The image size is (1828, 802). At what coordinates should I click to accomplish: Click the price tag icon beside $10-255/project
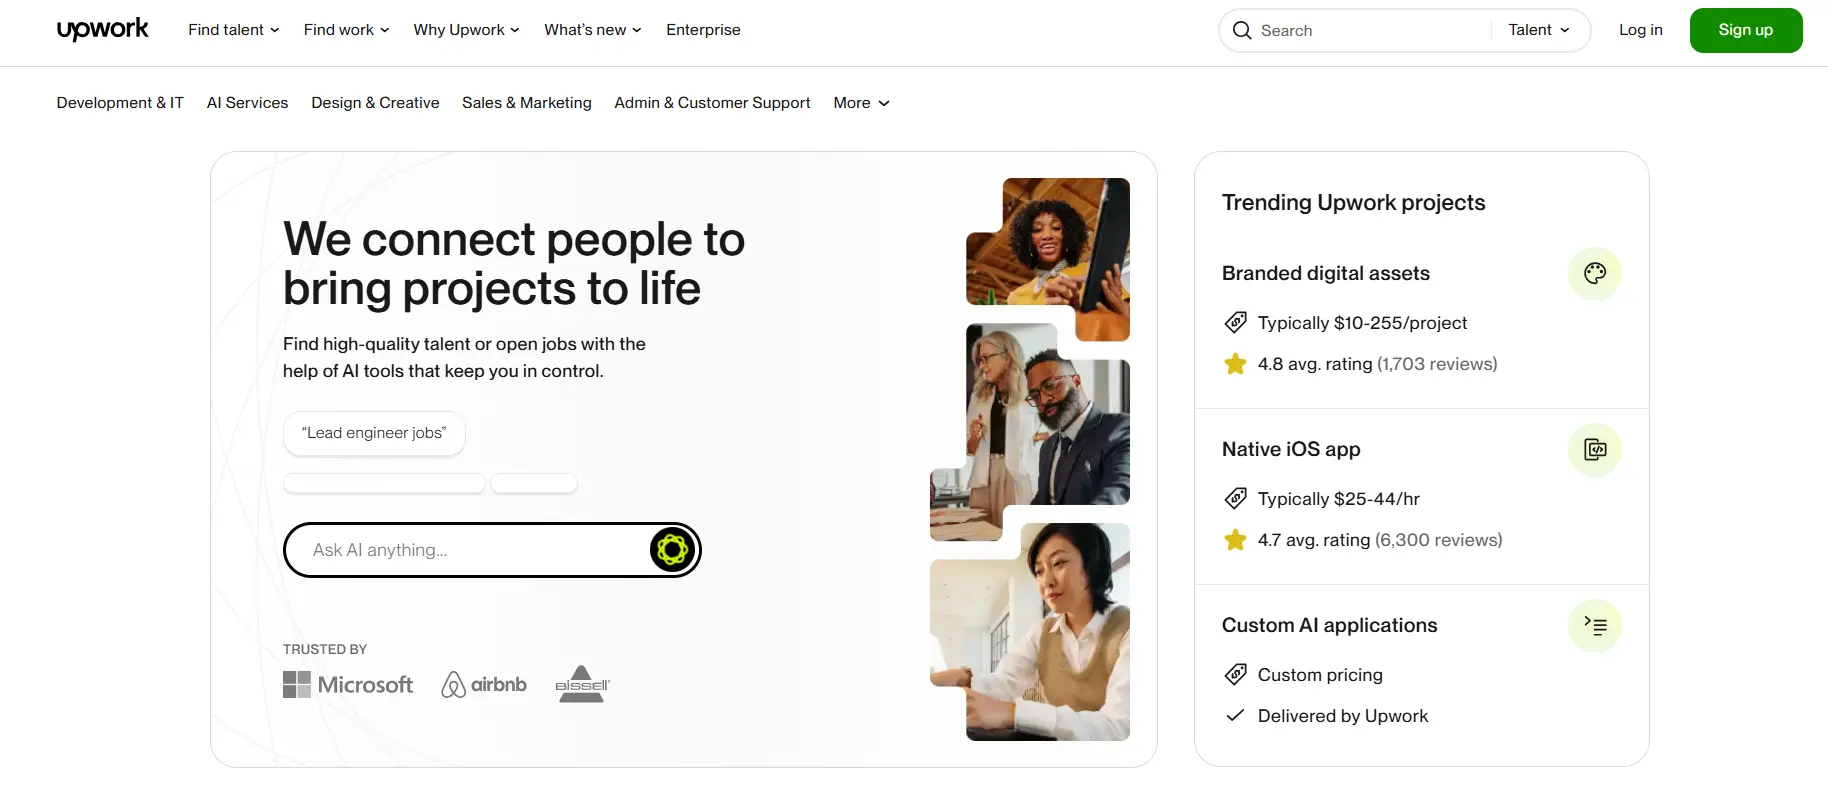1236,323
